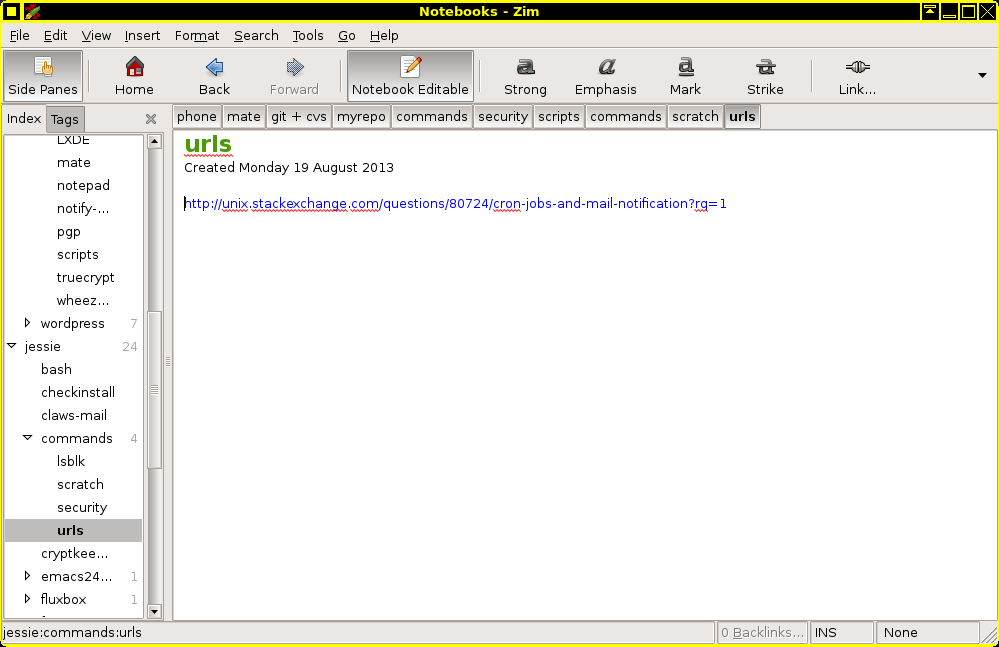Select the scripts page in the index
Image resolution: width=999 pixels, height=647 pixels.
click(78, 255)
